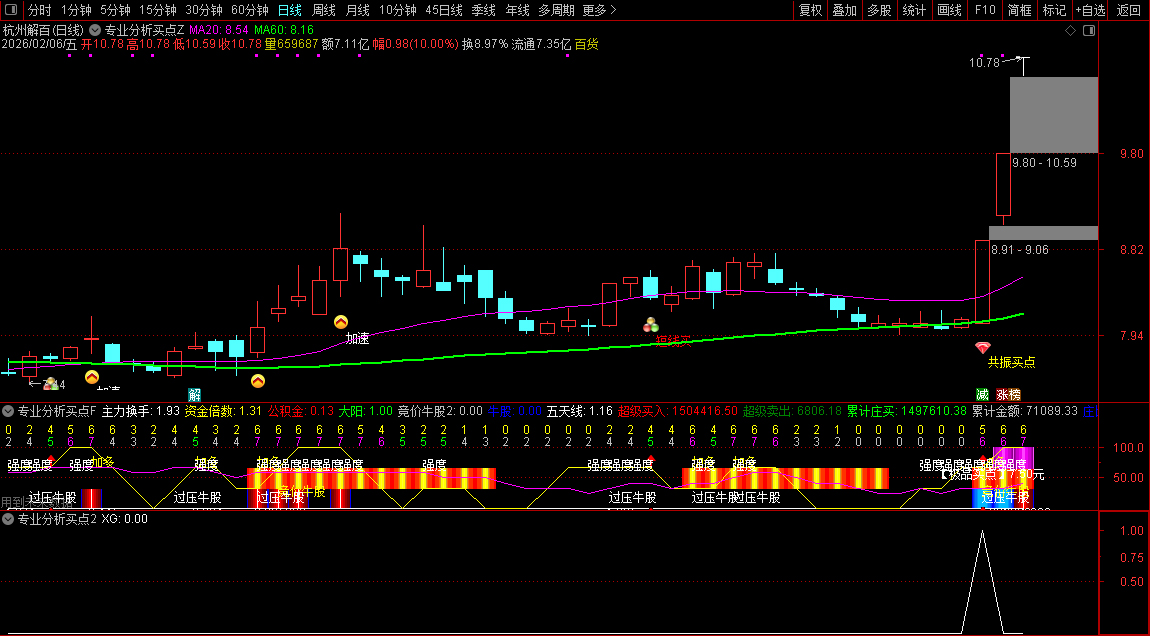Viewport: 1150px width, 636px height.
Task: Click the white XG signal spike
Action: [983, 580]
